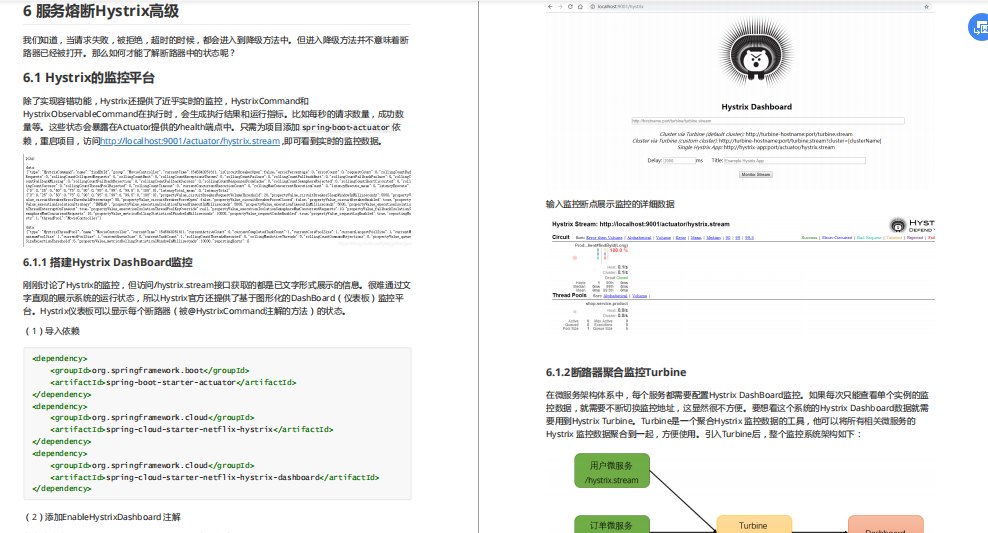The width and height of the screenshot is (988, 533).
Task: Click the yellow Turbine diagram box
Action: pyautogui.click(x=754, y=524)
